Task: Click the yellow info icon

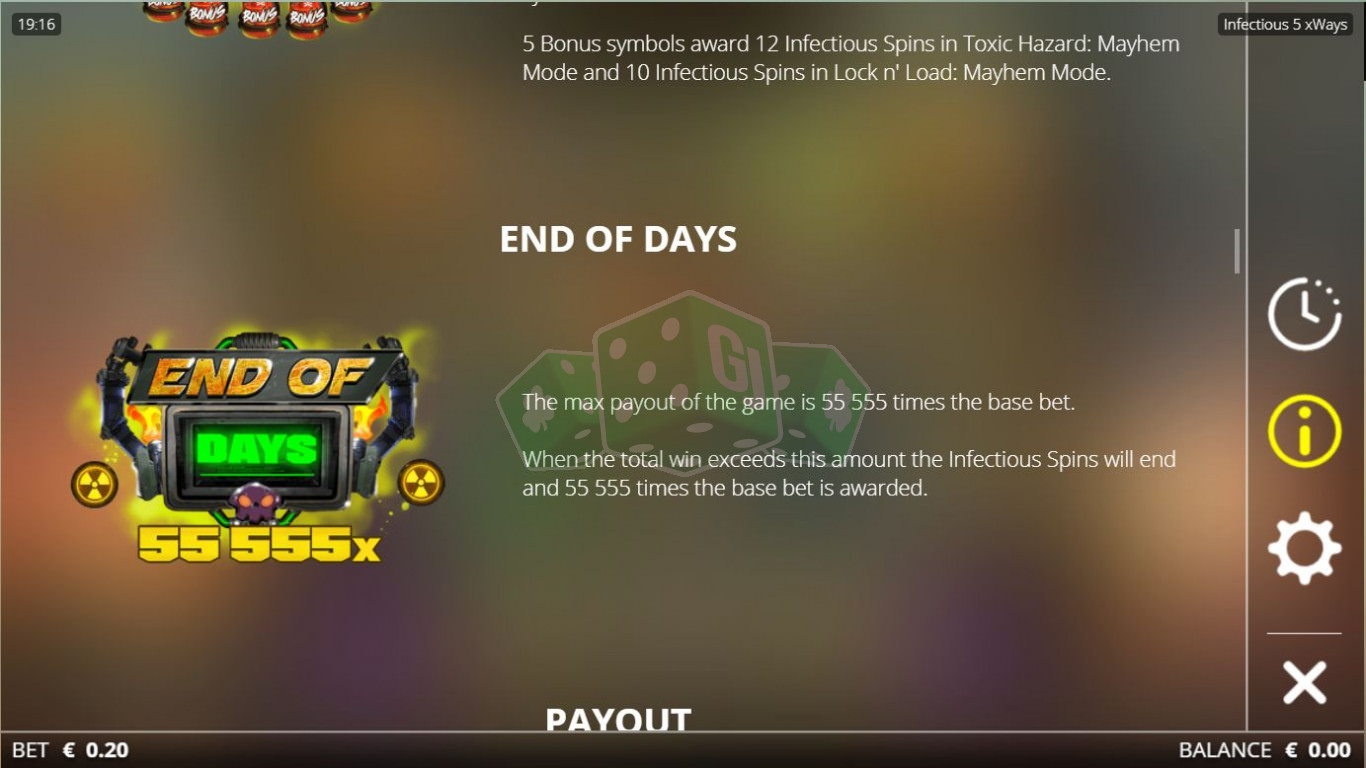Action: (1305, 431)
